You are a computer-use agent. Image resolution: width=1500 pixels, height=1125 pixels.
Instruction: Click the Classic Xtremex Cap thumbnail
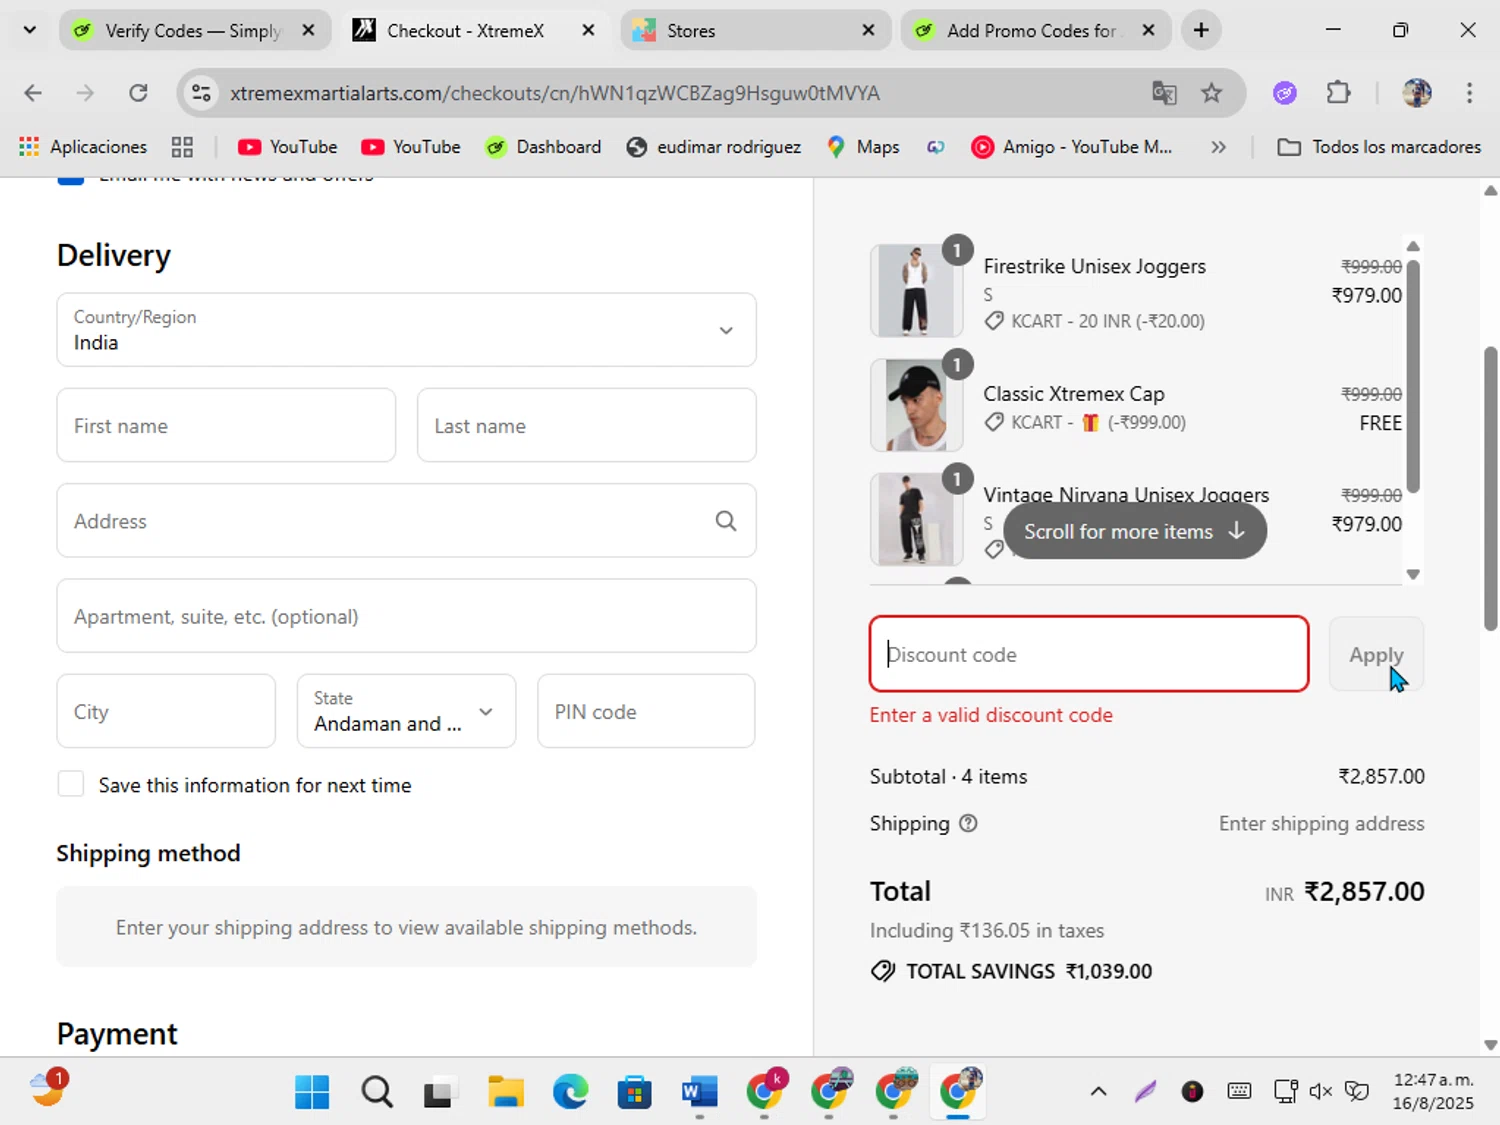916,405
